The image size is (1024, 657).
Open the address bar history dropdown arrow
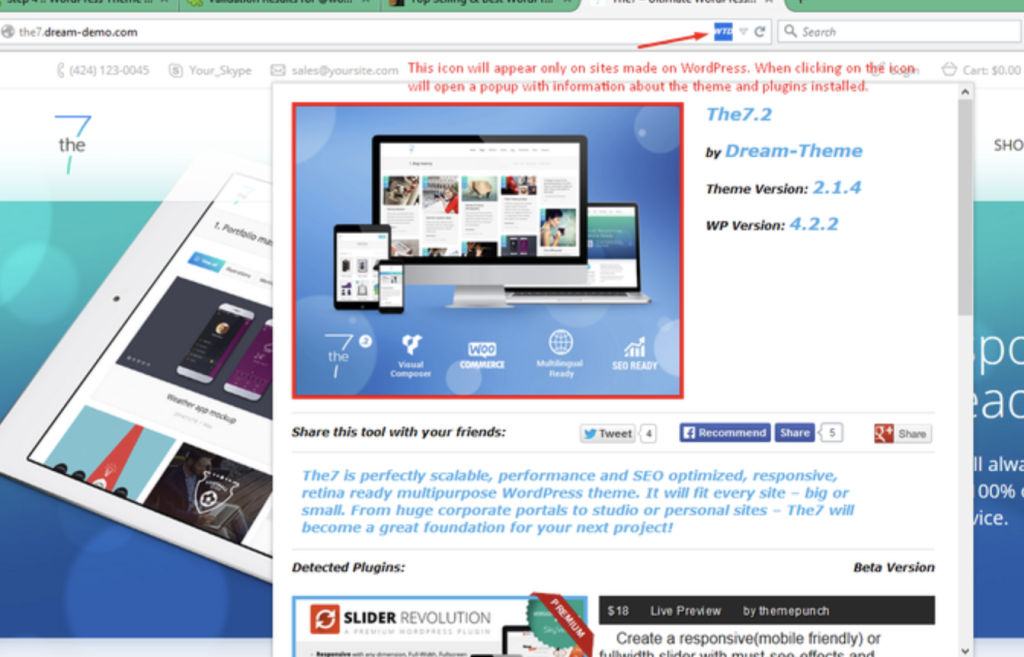743,32
